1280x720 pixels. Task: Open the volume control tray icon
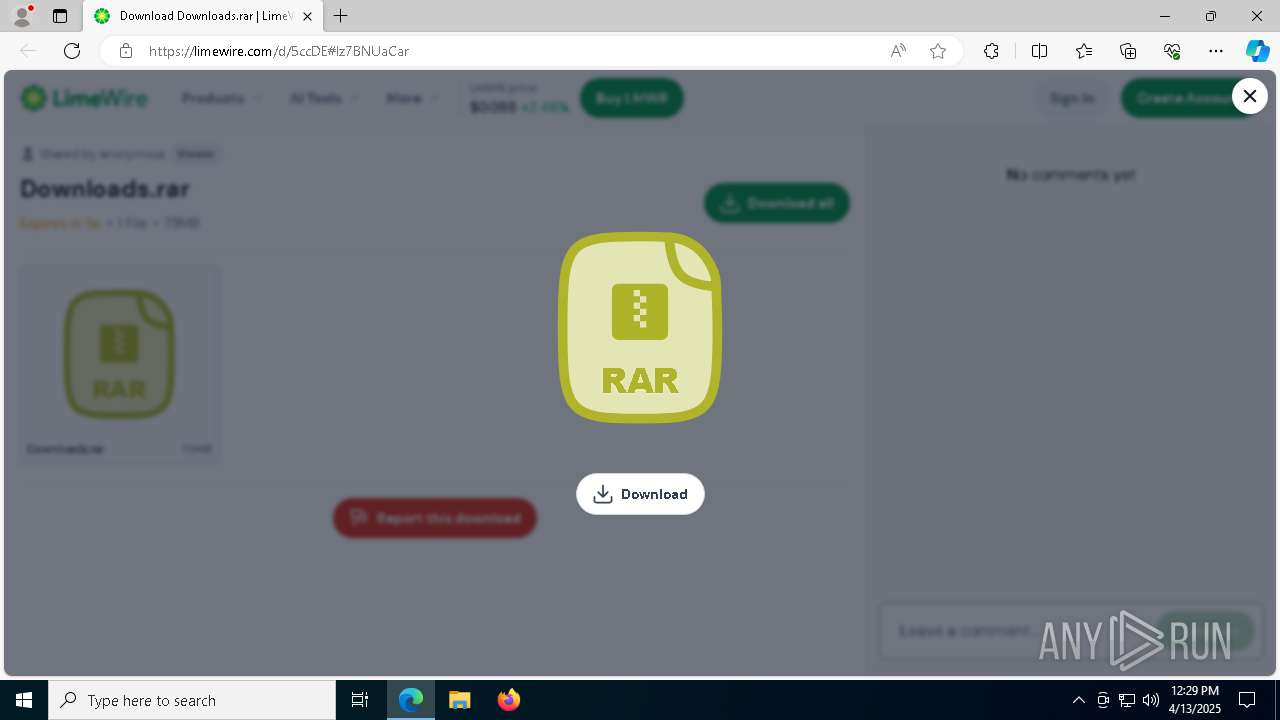(1151, 700)
